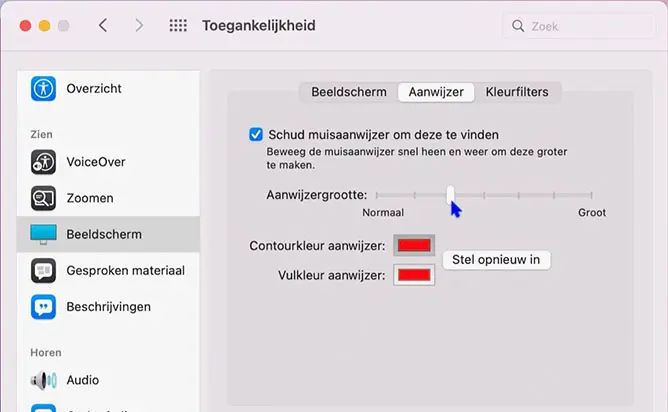Open the Kleurfilters tab

click(x=517, y=92)
